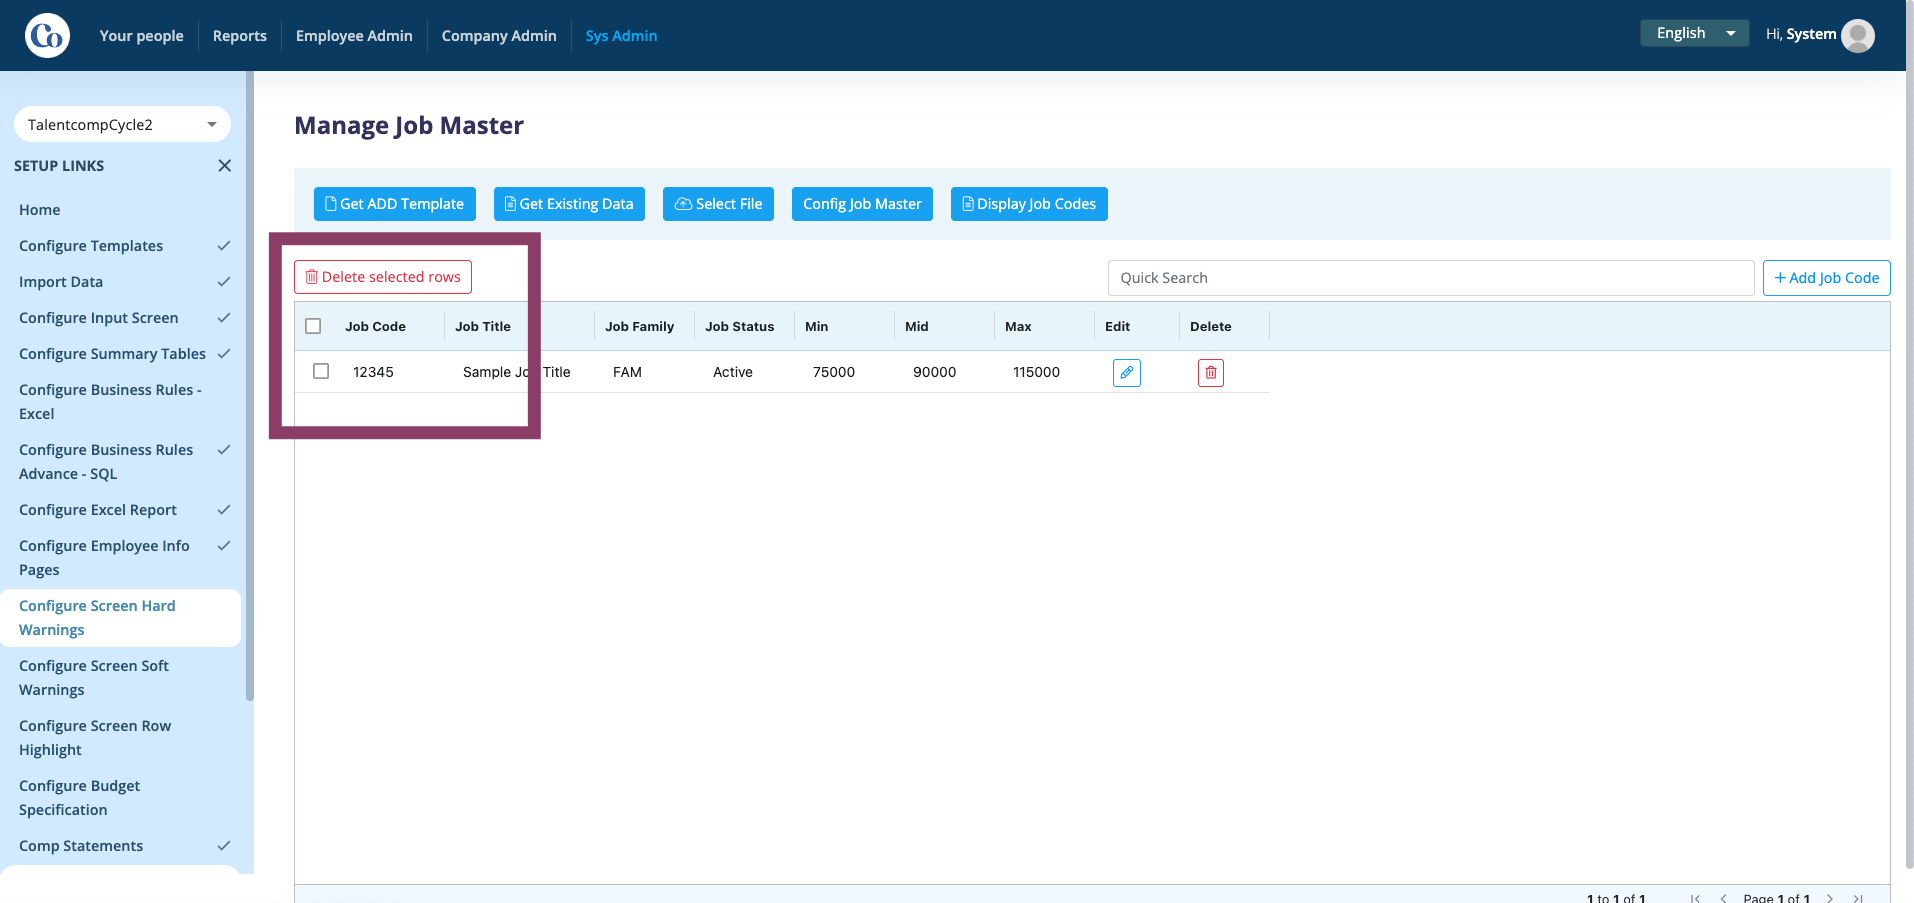The height and width of the screenshot is (903, 1914).
Task: Jump to first page pagination icon
Action: point(1695,898)
